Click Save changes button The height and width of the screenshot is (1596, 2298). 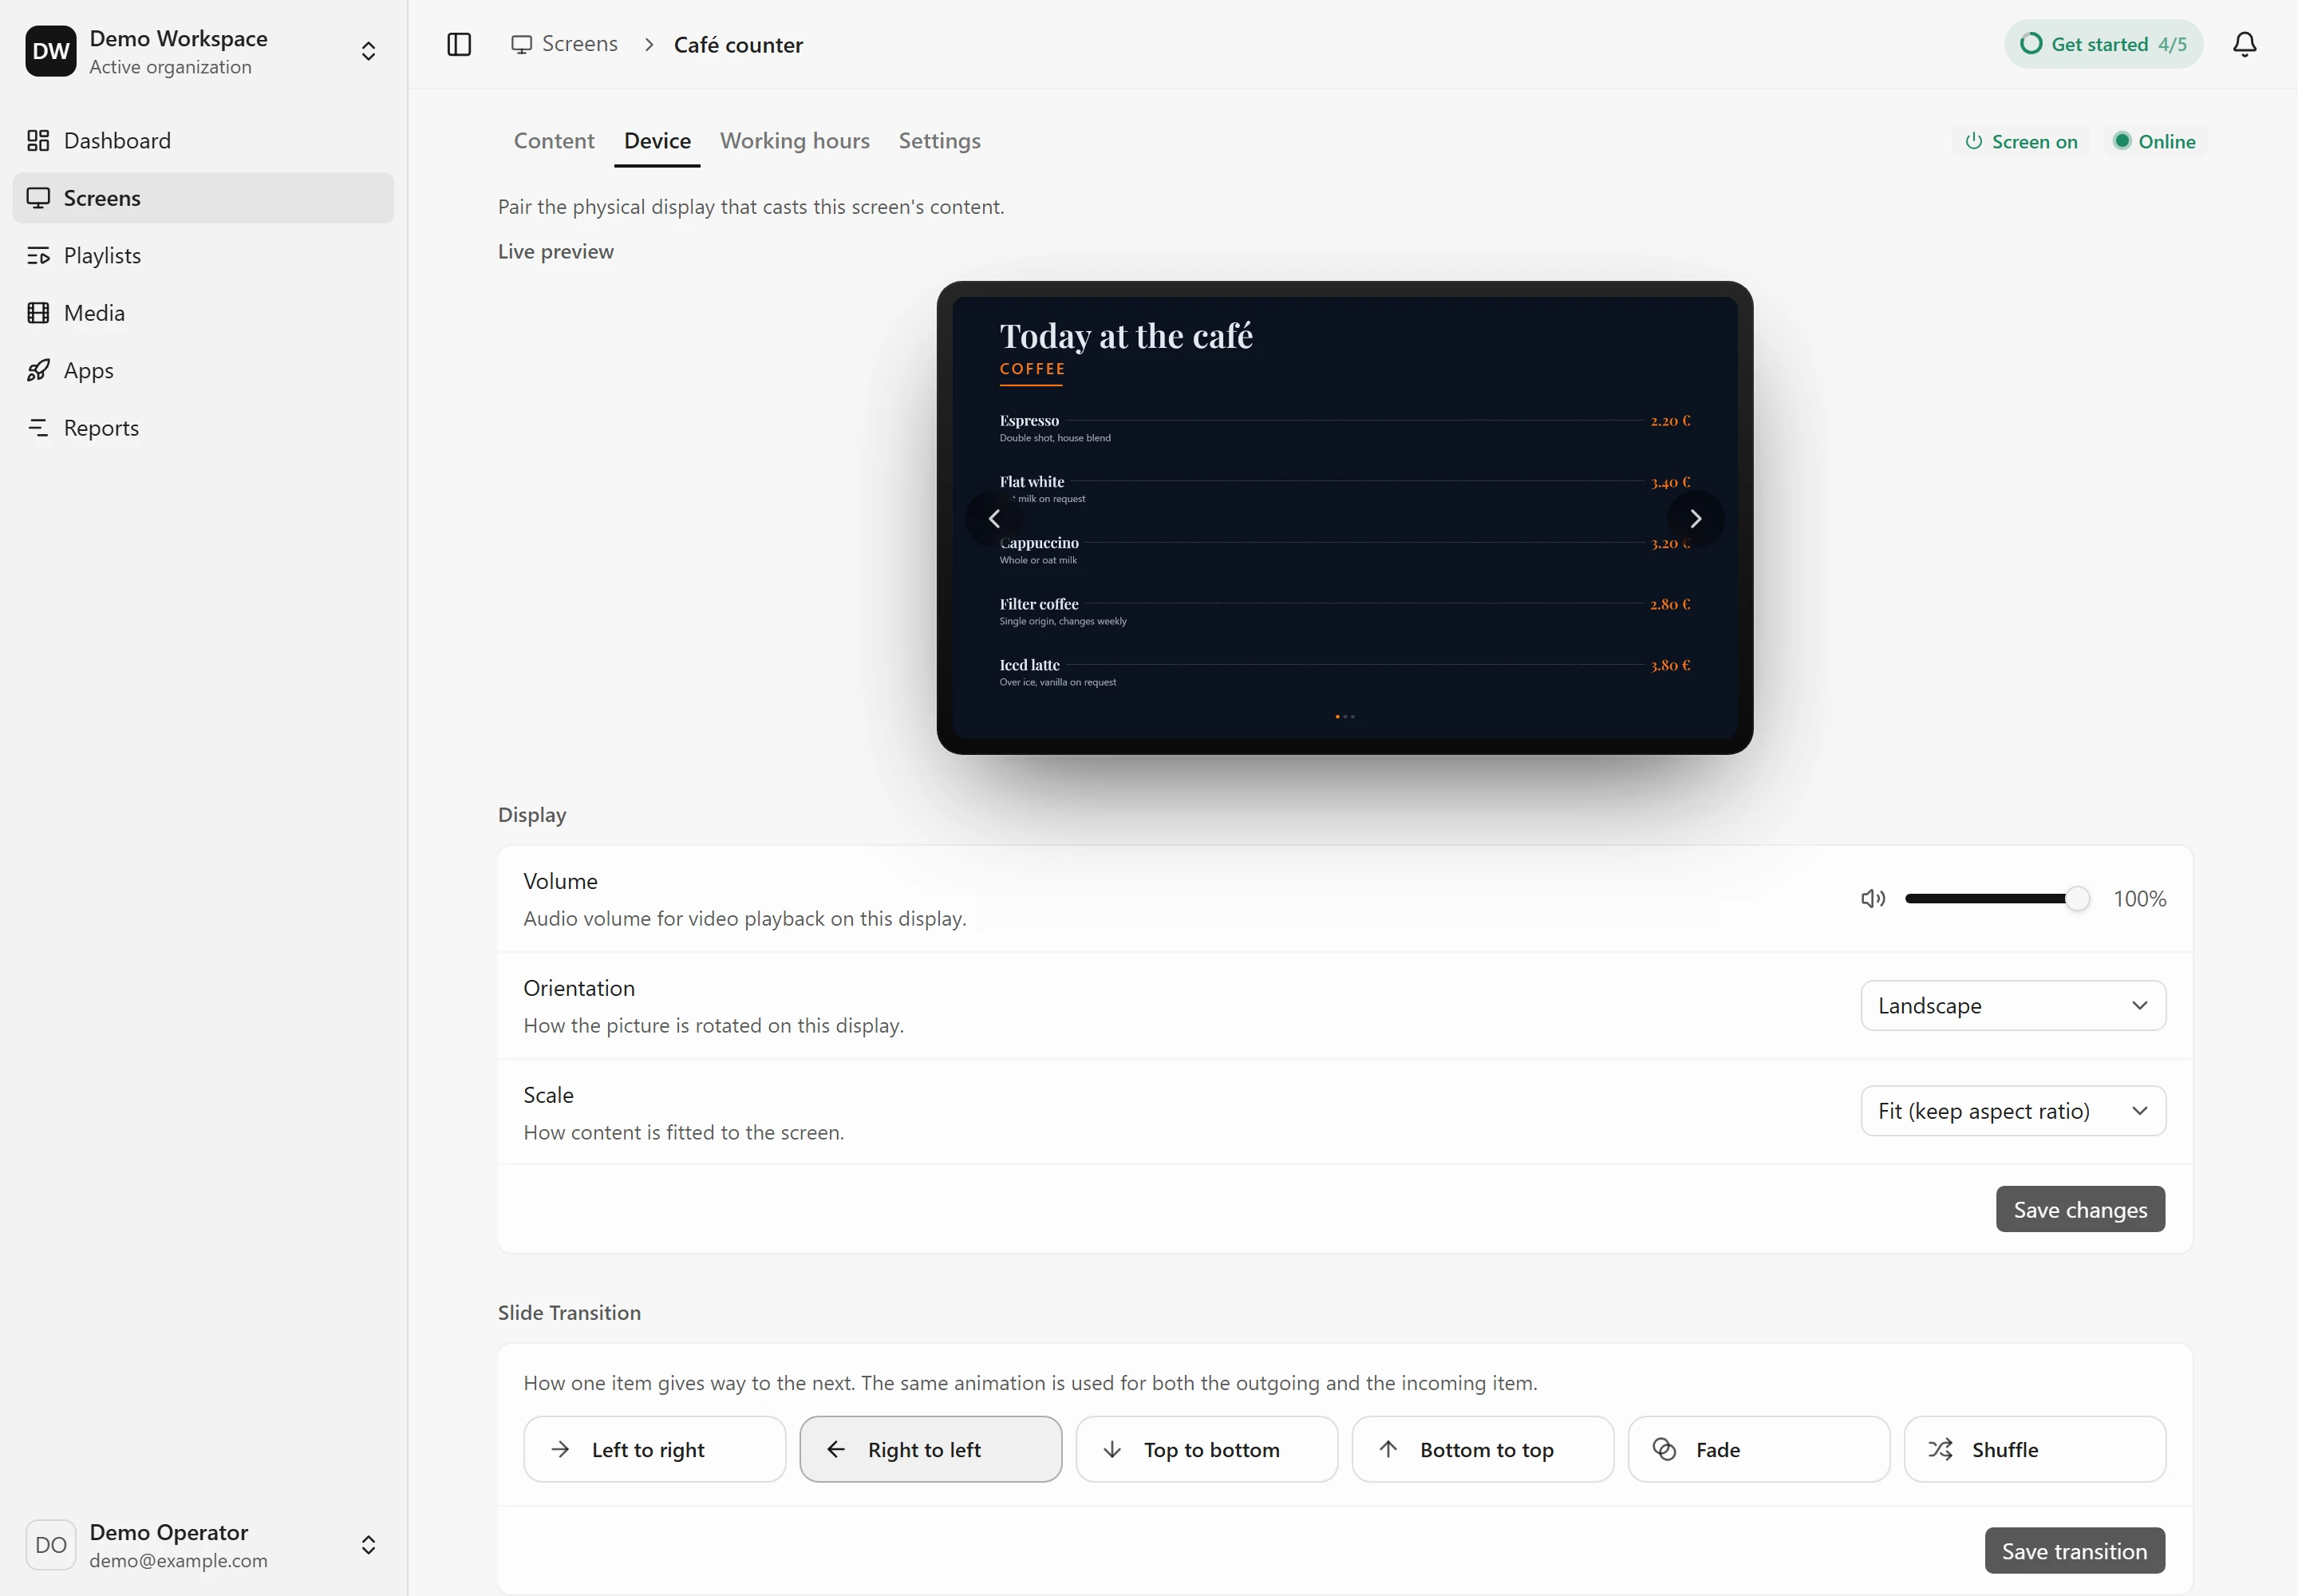2080,1210
